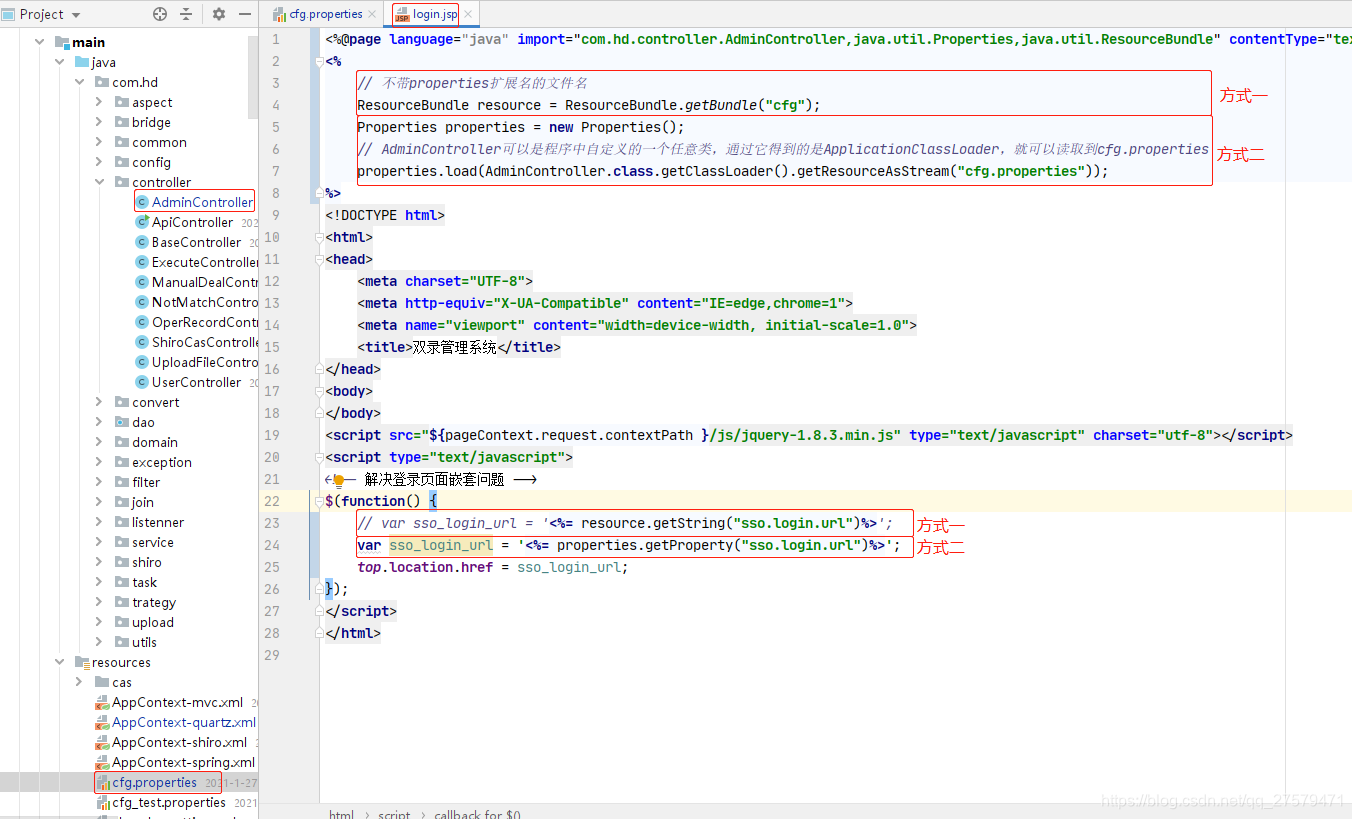The image size is (1352, 819).
Task: Click the resources folder icon
Action: 82,662
